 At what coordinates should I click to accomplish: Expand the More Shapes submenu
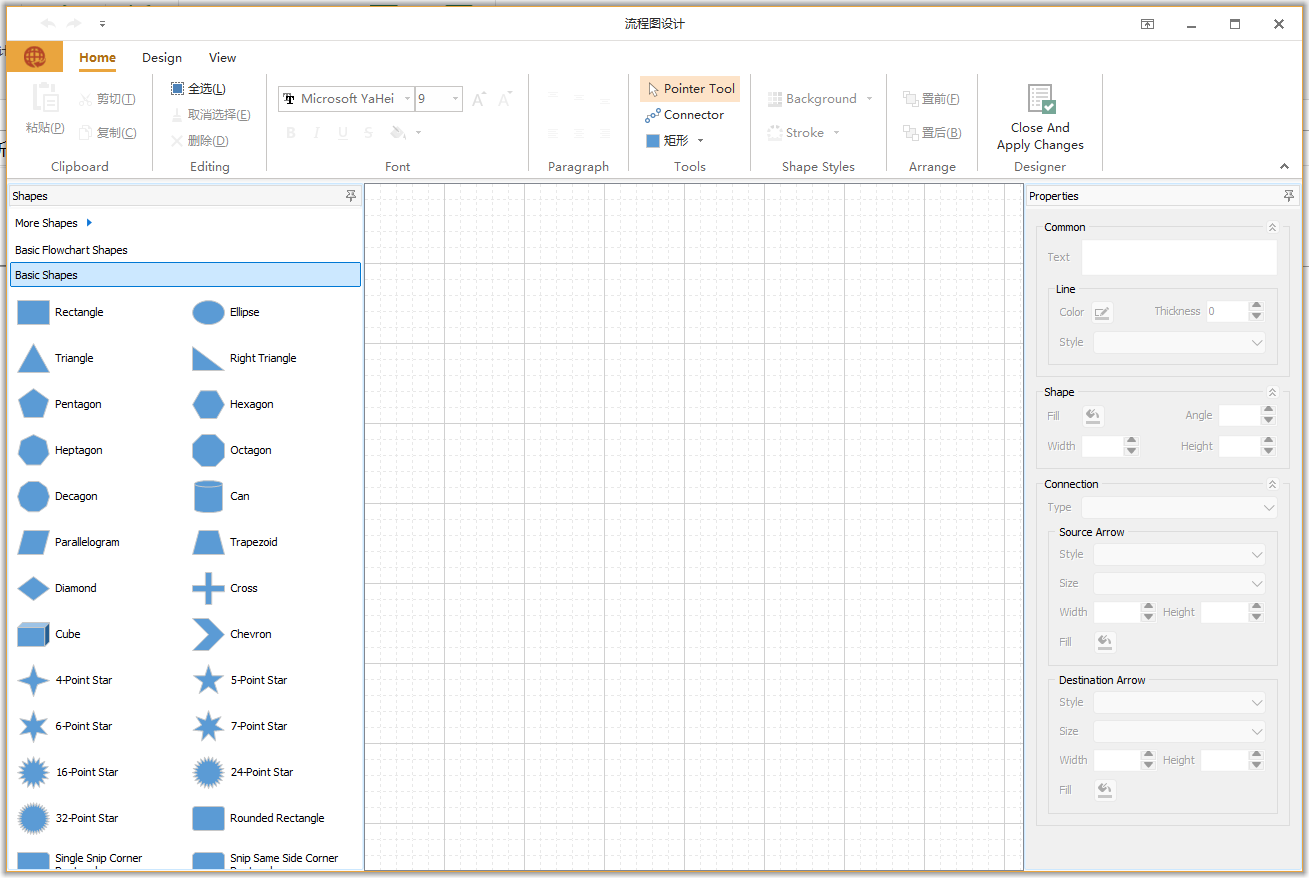point(89,223)
